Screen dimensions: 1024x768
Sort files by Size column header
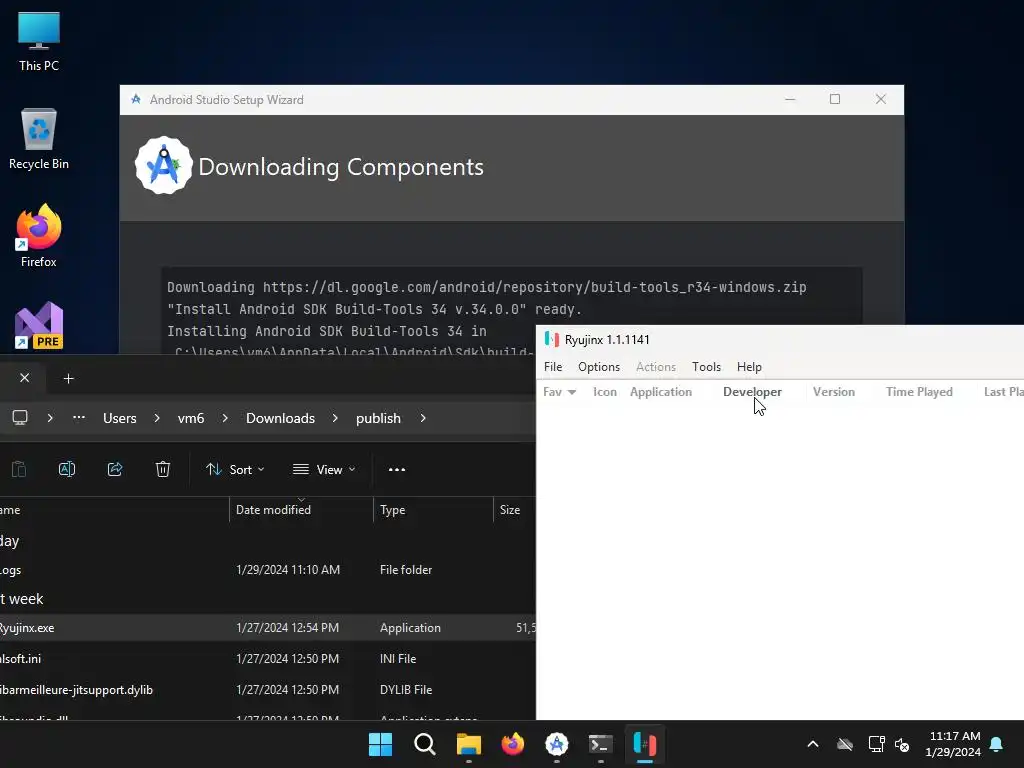coord(515,509)
